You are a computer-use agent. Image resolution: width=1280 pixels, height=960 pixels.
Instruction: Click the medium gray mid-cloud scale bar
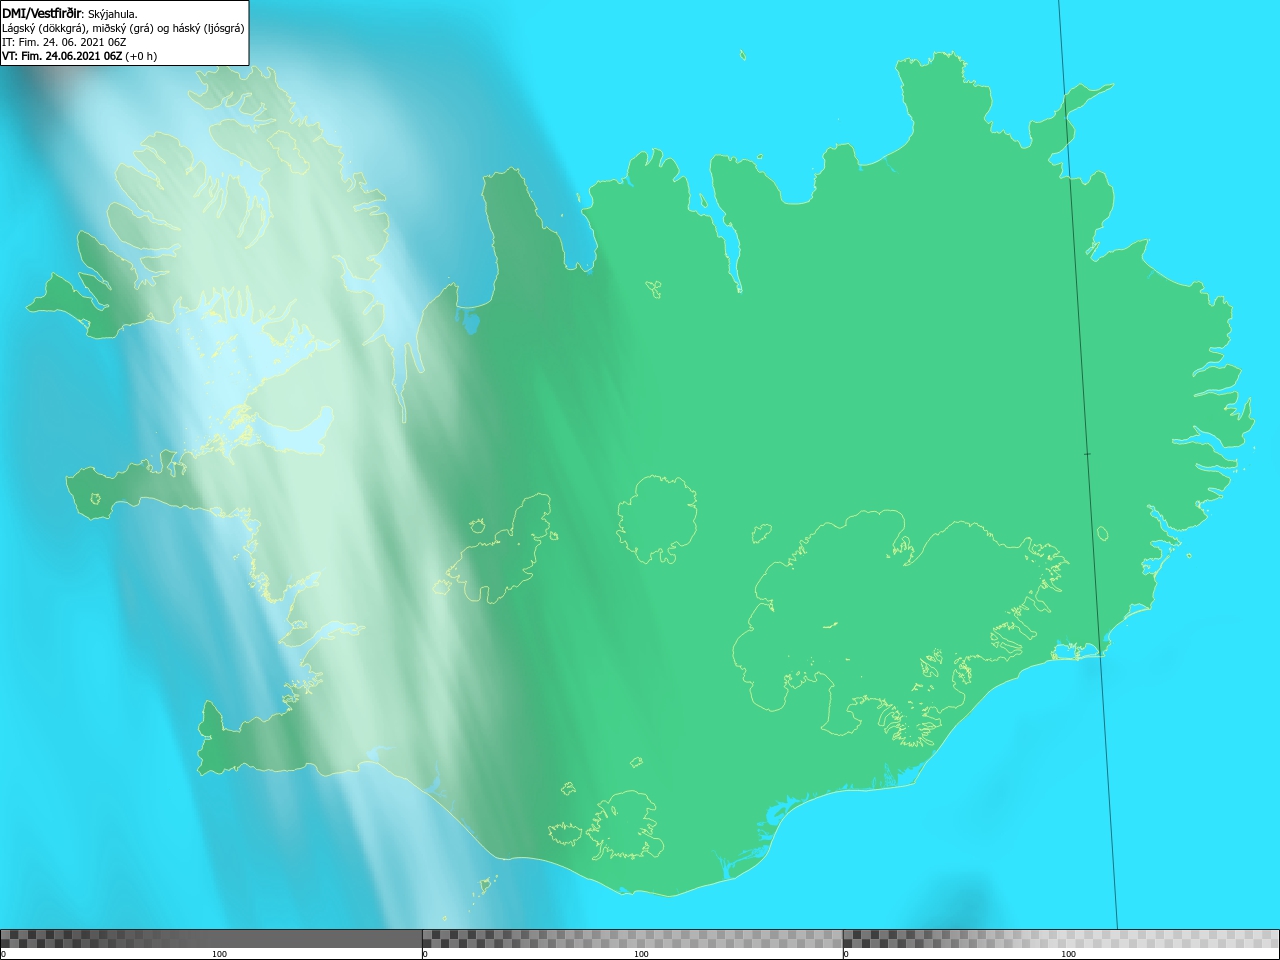[632, 939]
